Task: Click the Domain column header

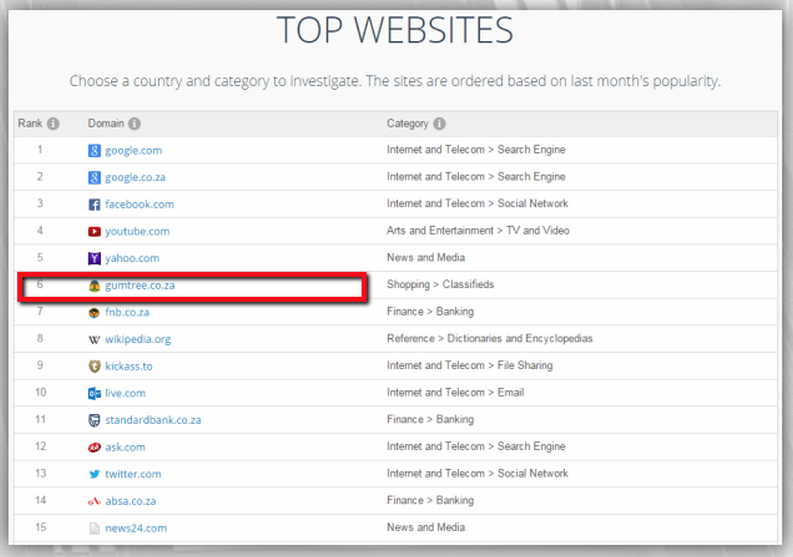Action: pos(106,123)
